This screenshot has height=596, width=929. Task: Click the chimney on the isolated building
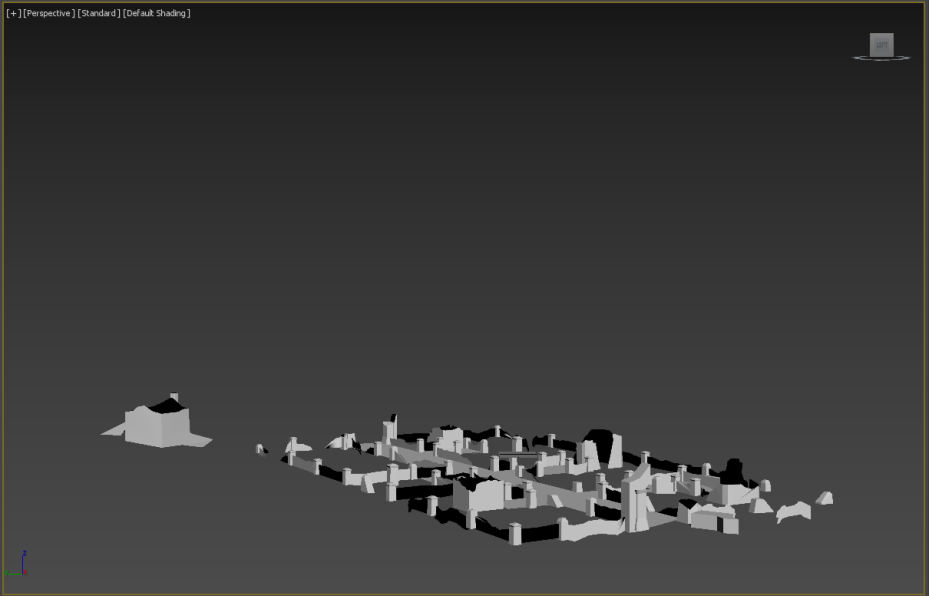174,398
